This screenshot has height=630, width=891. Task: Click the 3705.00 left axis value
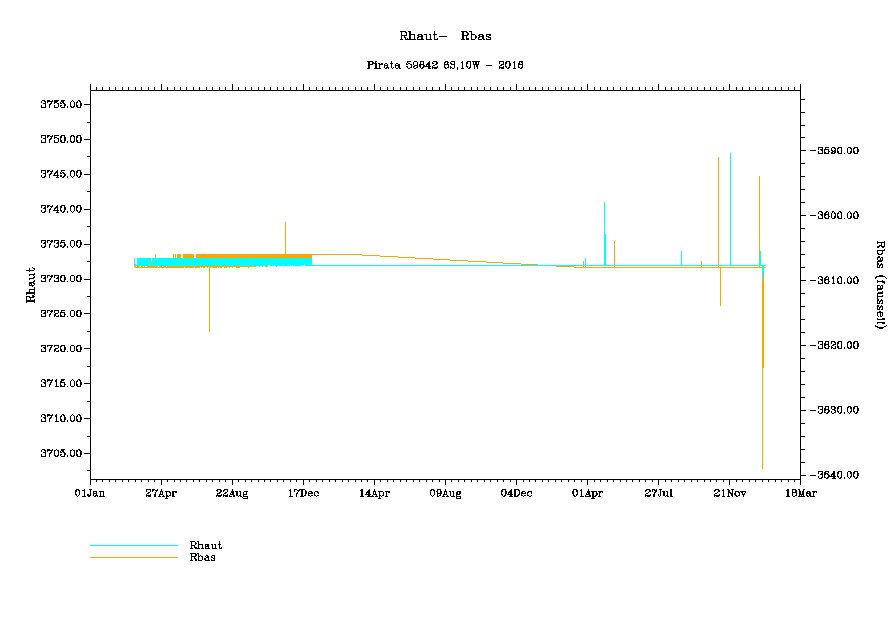pyautogui.click(x=60, y=453)
